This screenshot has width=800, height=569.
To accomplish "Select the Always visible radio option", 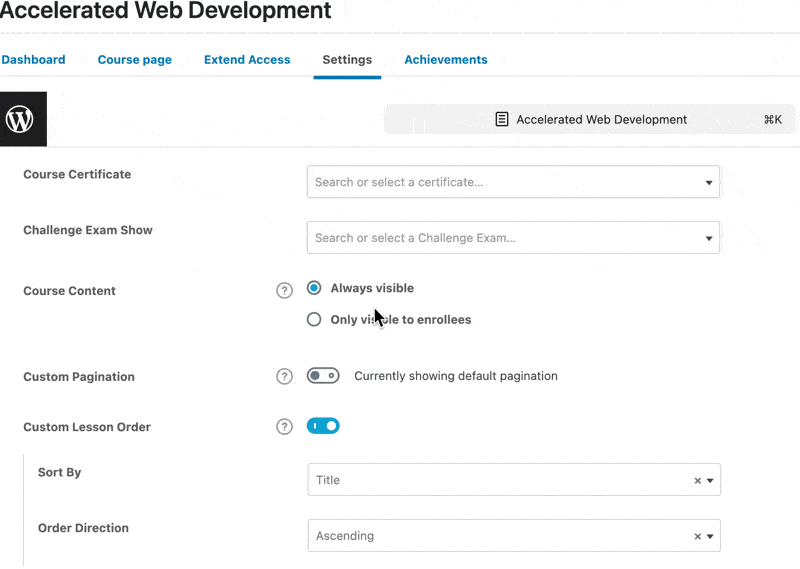I will [x=314, y=288].
